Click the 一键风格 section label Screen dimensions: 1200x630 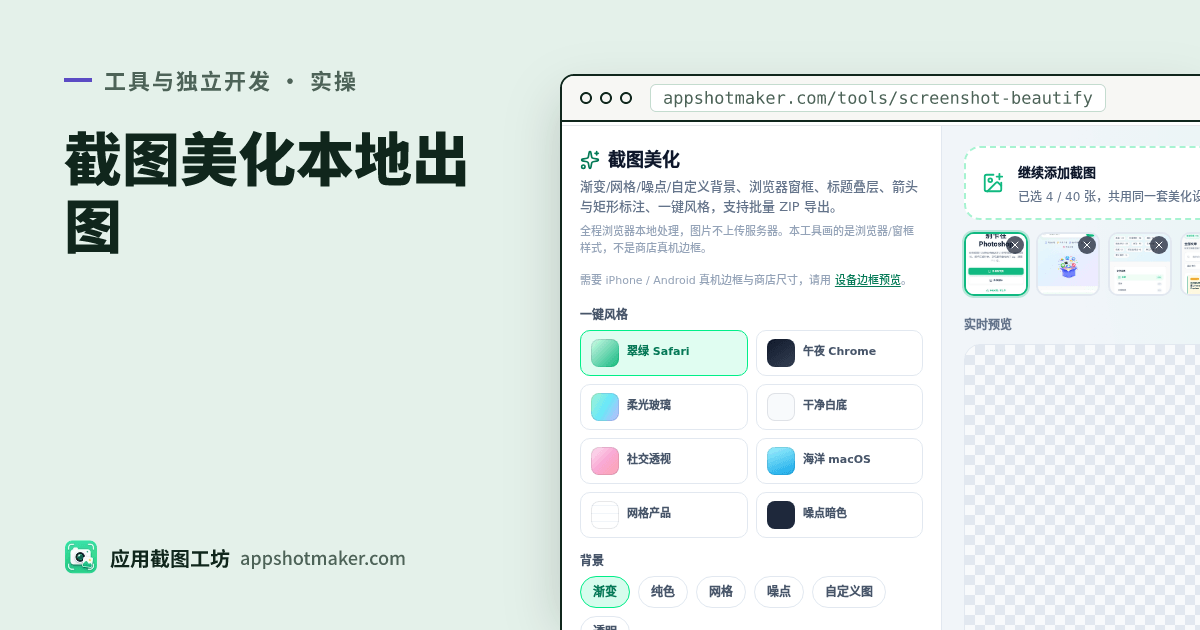(604, 314)
